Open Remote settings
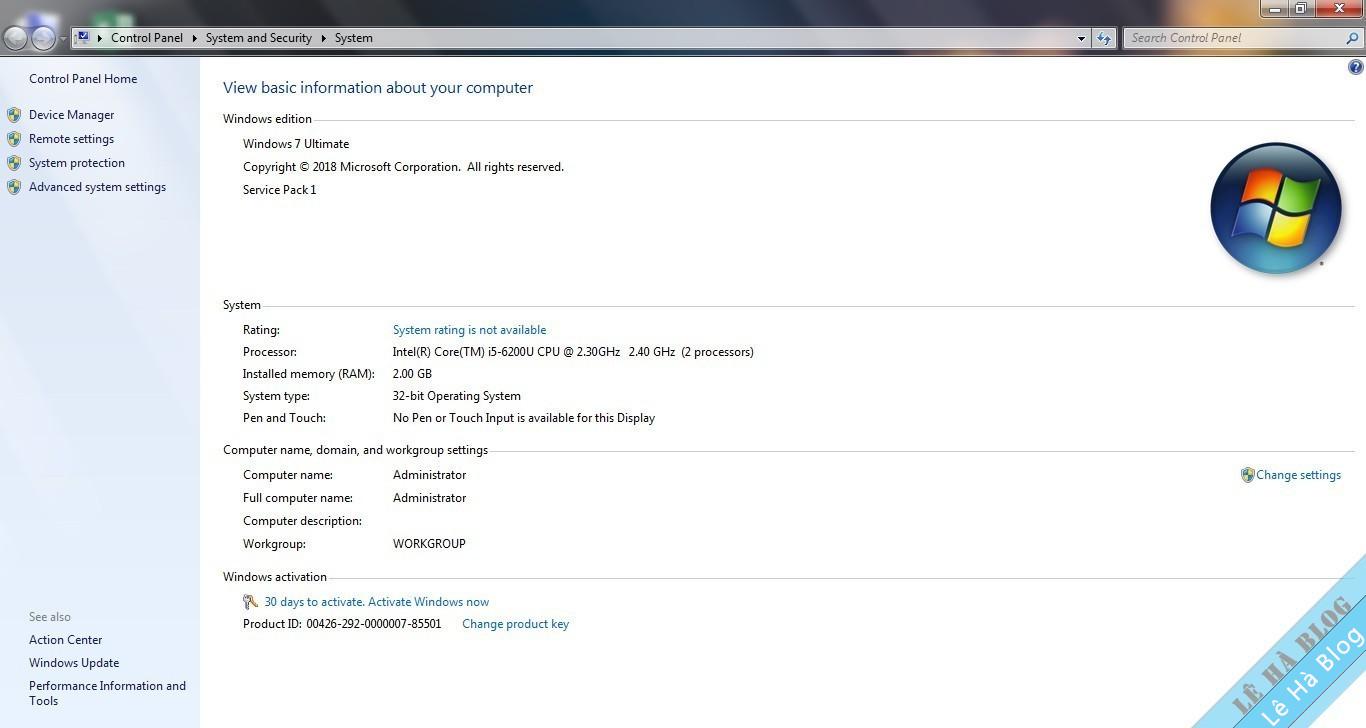Viewport: 1366px width, 728px height. 71,139
